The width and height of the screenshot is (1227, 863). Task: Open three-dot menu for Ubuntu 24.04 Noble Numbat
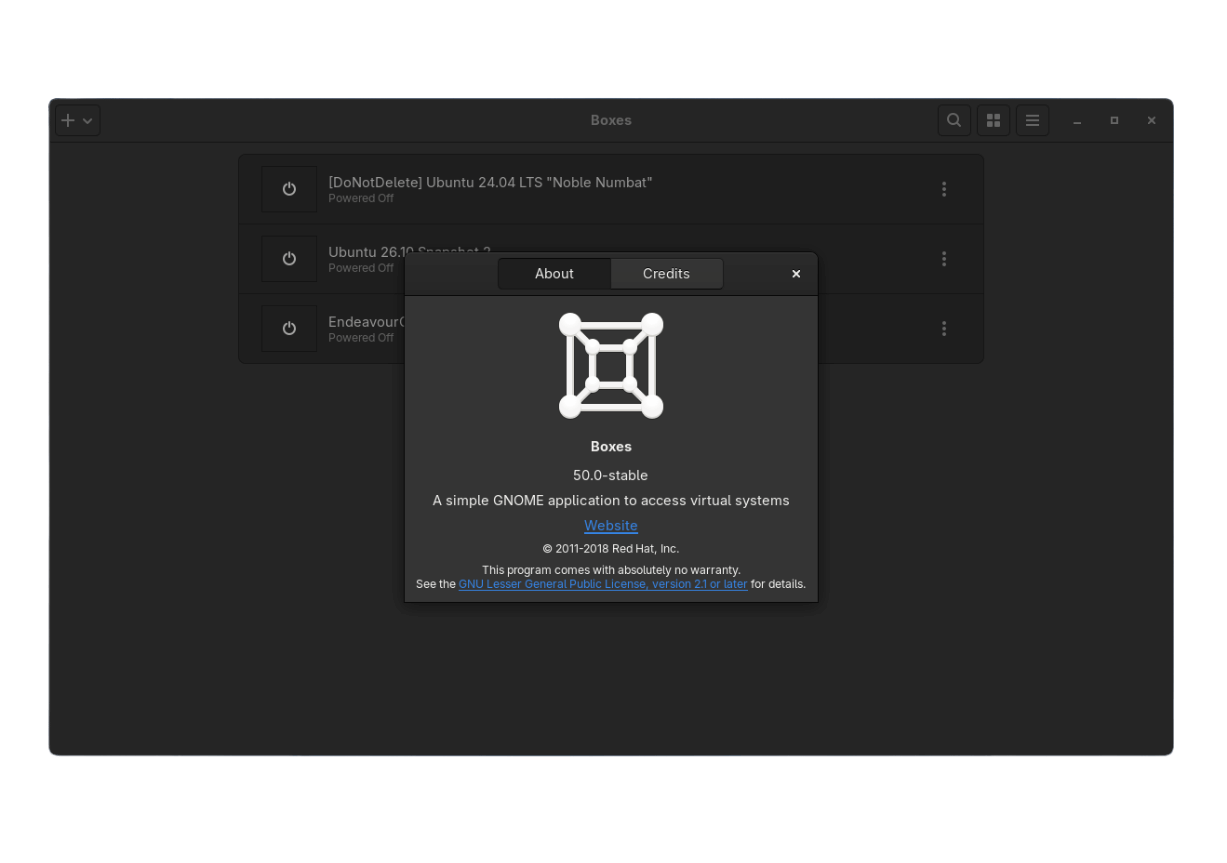click(943, 189)
